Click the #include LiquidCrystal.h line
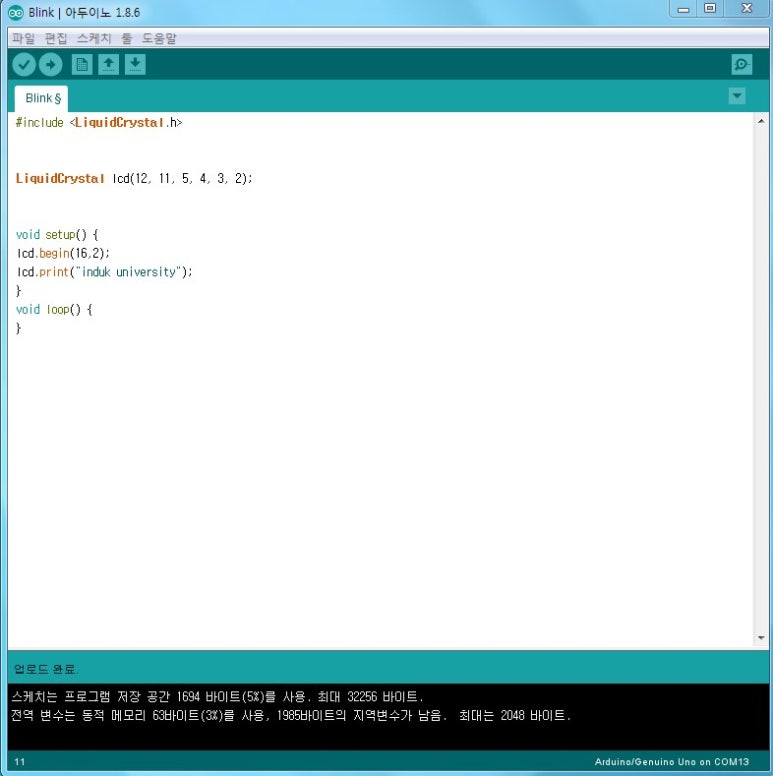This screenshot has width=773, height=776. 99,122
